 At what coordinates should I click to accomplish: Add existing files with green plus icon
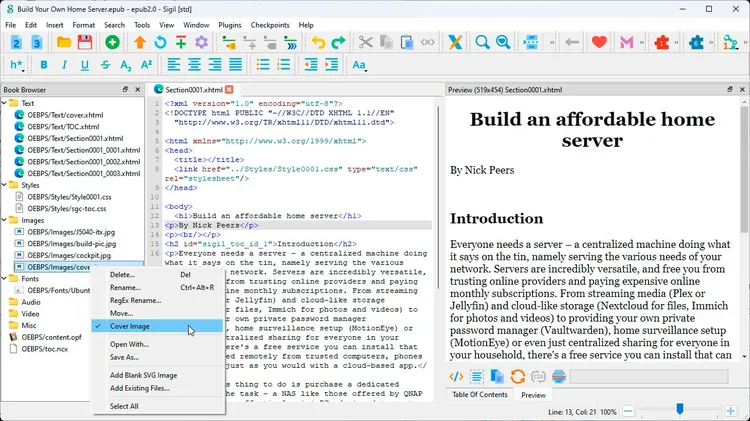pos(112,43)
